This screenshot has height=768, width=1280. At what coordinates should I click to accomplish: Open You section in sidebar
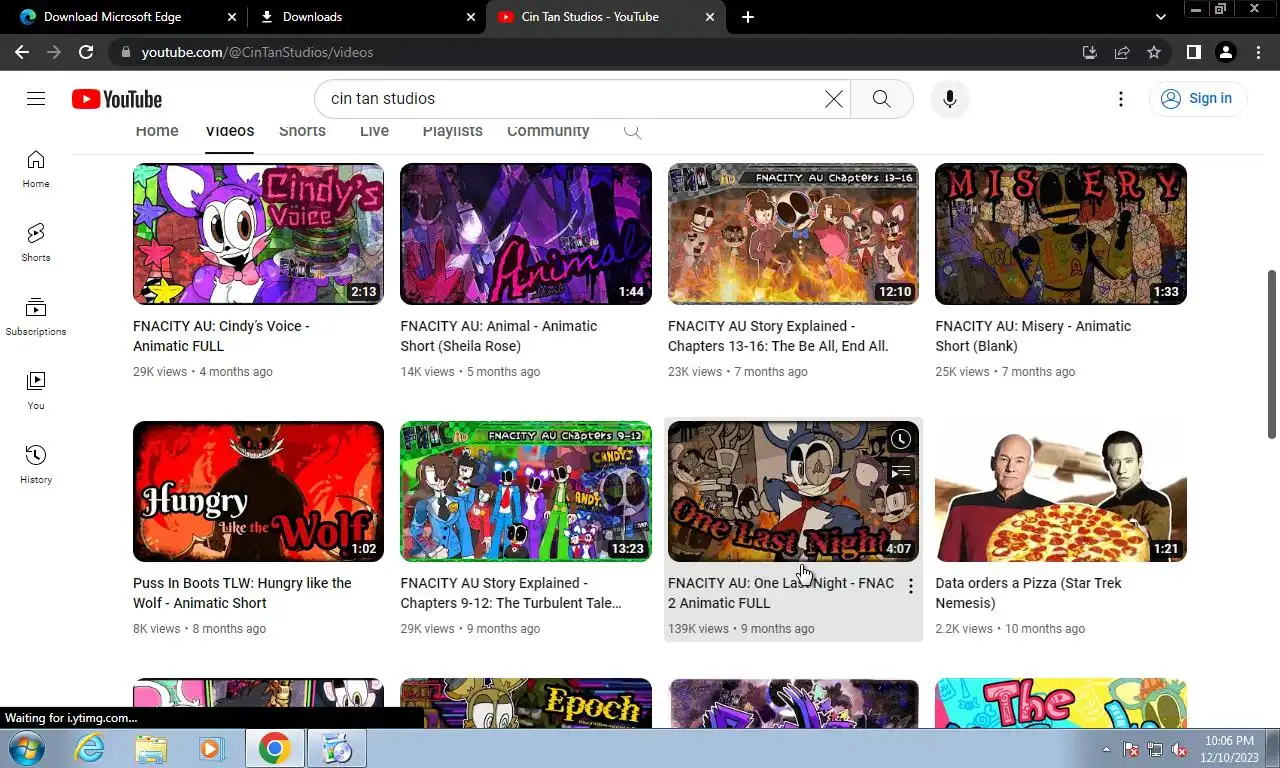tap(36, 391)
